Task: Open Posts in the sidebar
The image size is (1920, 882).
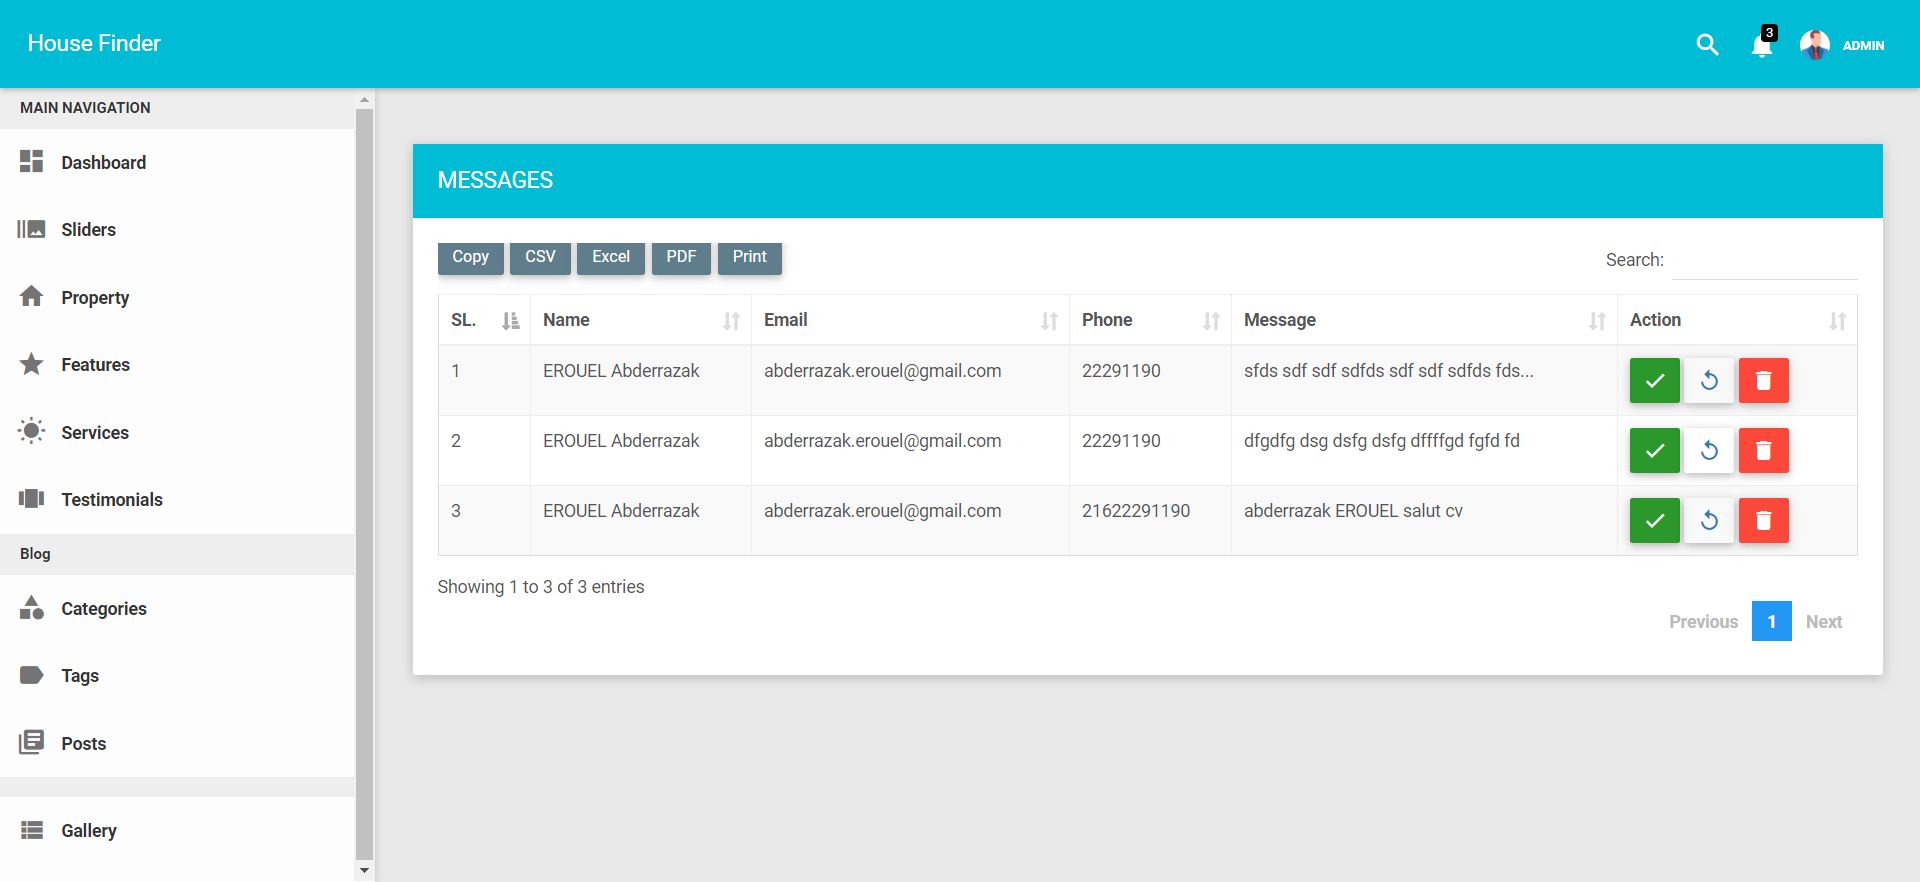Action: click(x=177, y=743)
